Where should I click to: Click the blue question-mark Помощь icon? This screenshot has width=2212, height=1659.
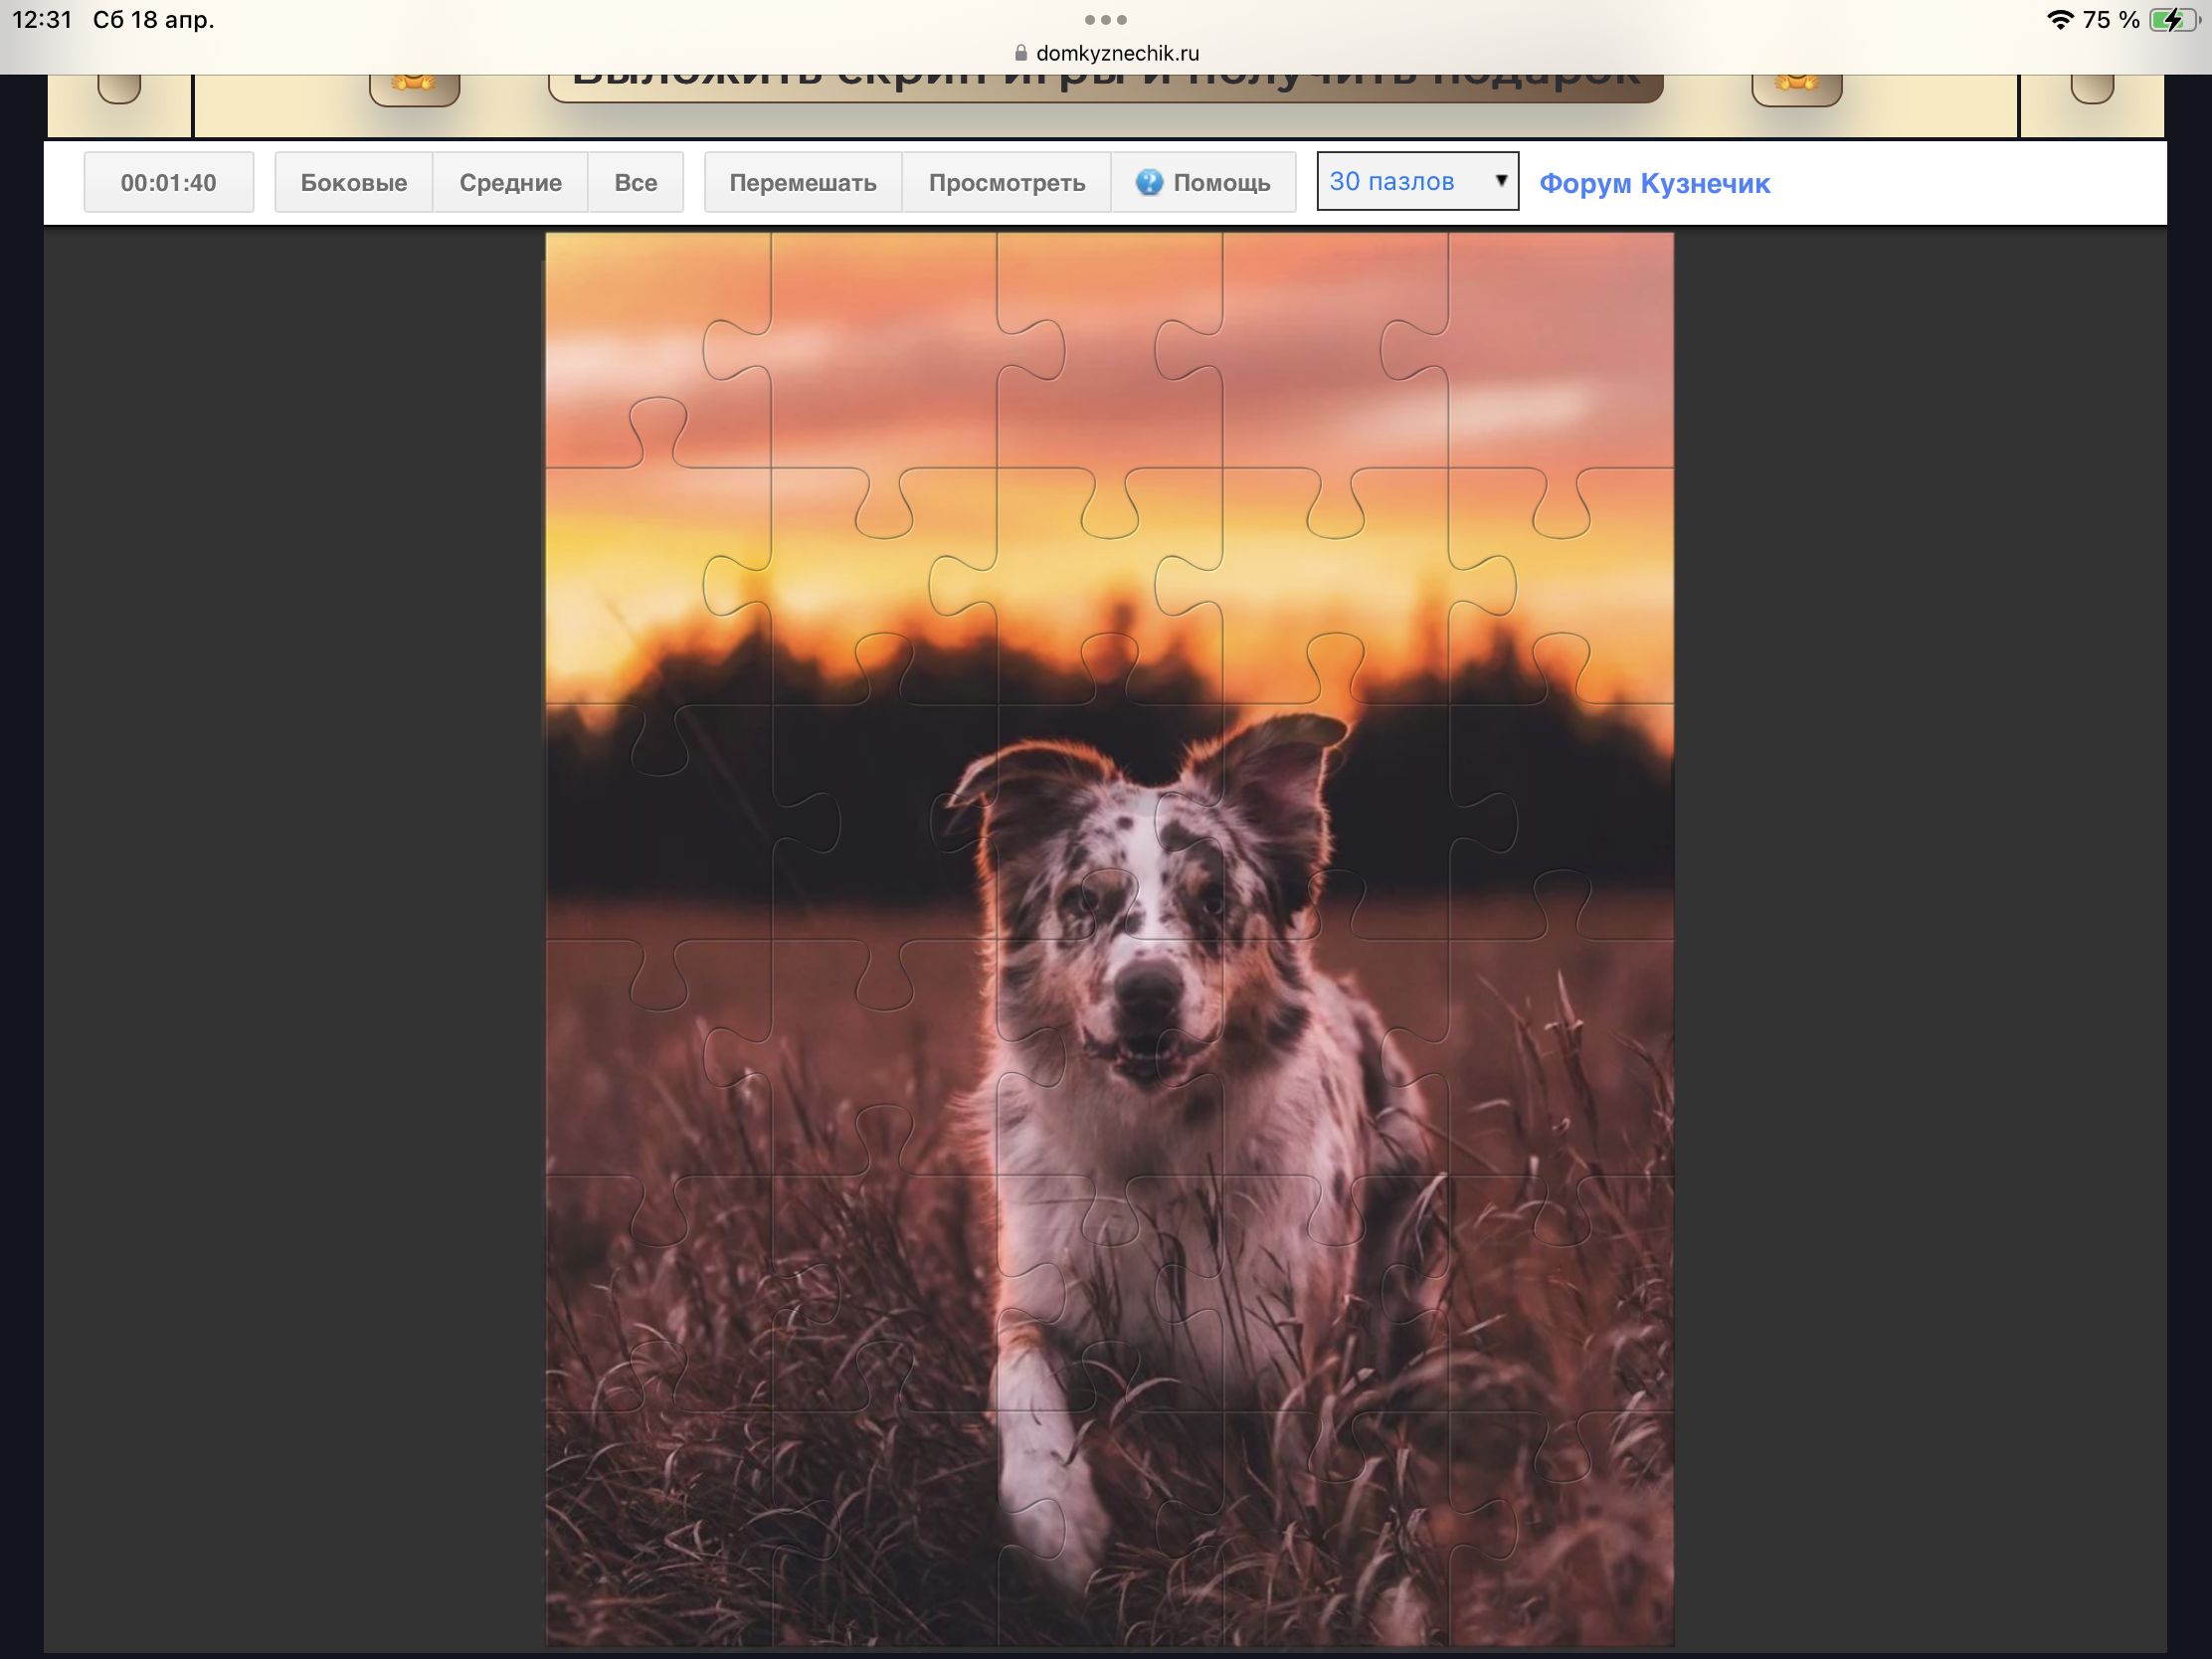pyautogui.click(x=1149, y=182)
